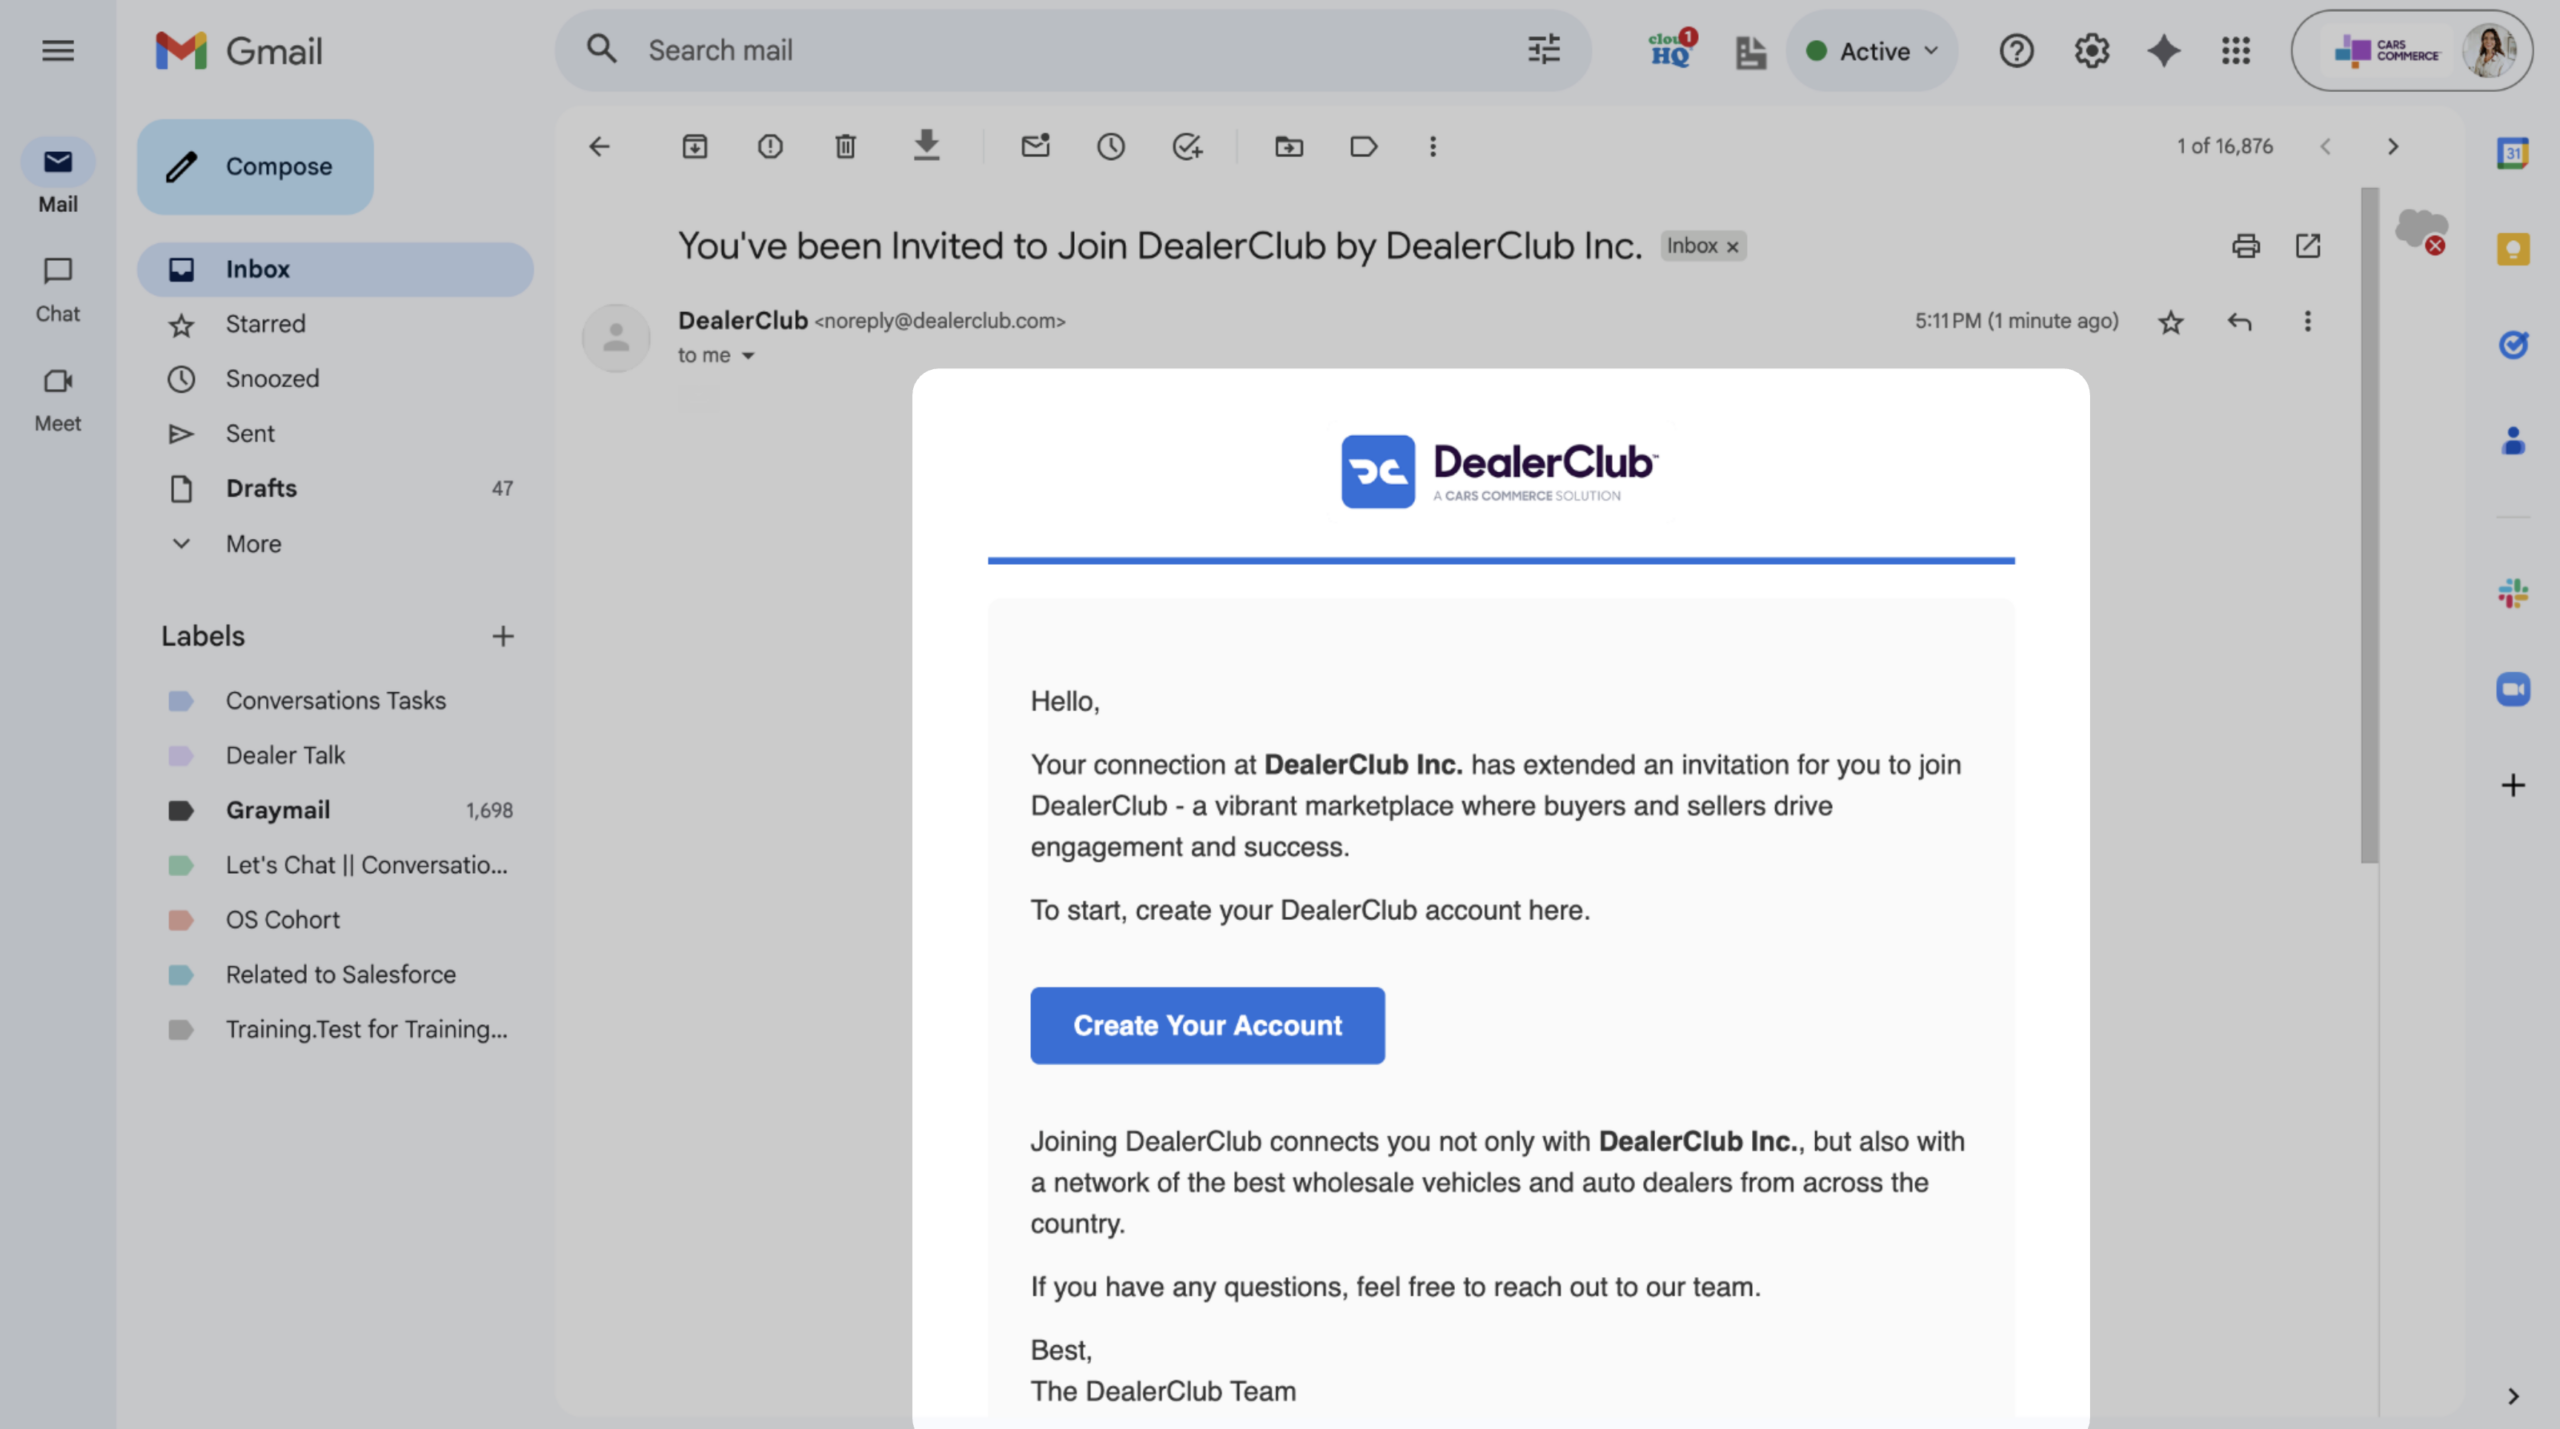This screenshot has width=2560, height=1429.
Task: Show search options filter
Action: pos(1543,49)
